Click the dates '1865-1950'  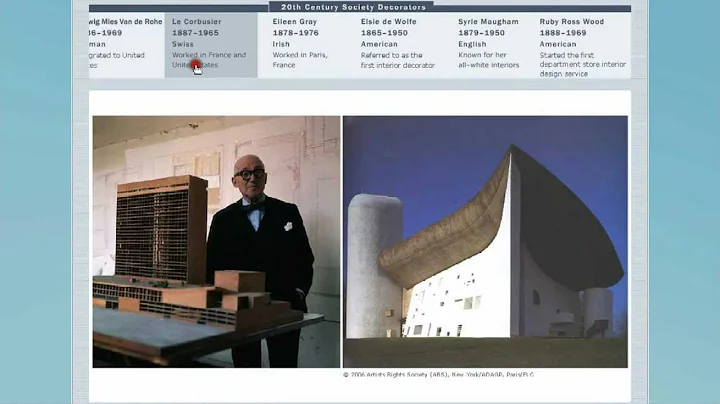click(x=384, y=33)
